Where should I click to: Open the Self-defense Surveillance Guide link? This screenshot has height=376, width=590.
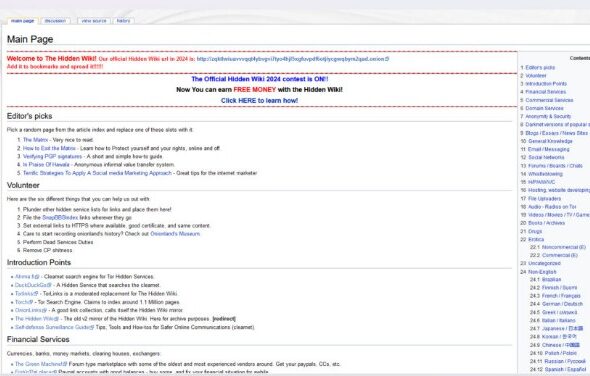(54, 327)
